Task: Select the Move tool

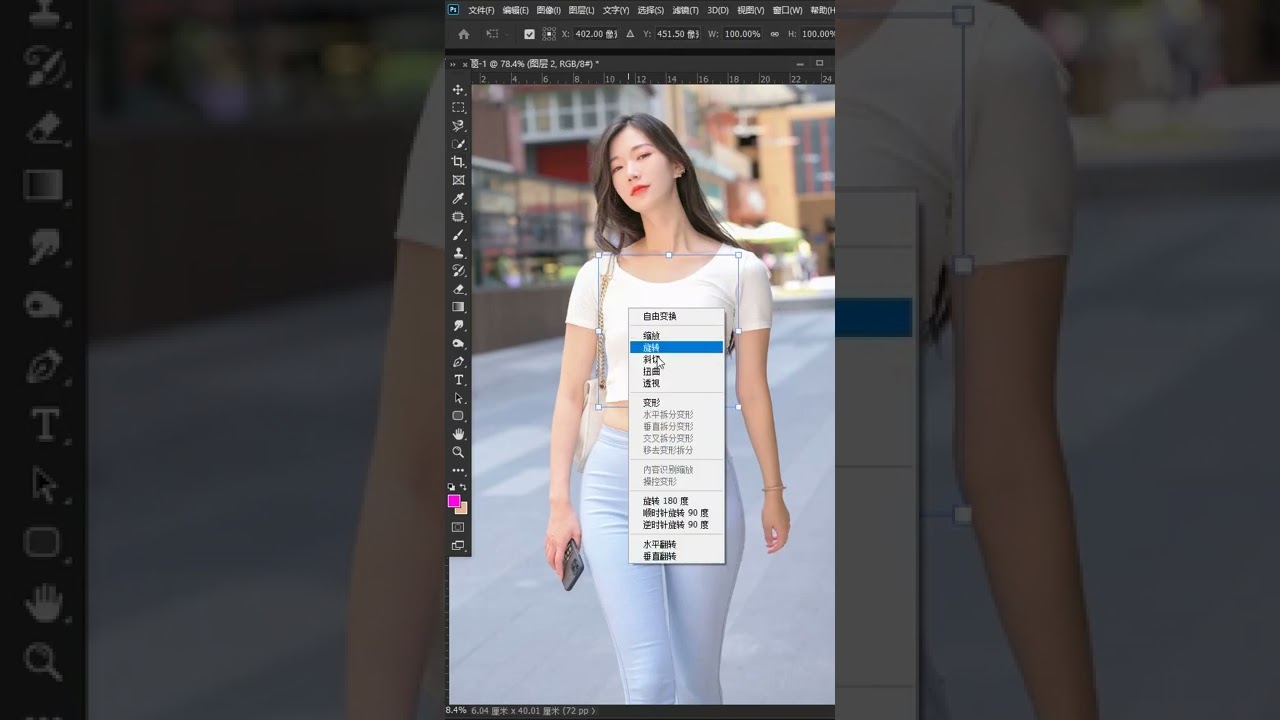Action: pos(458,90)
